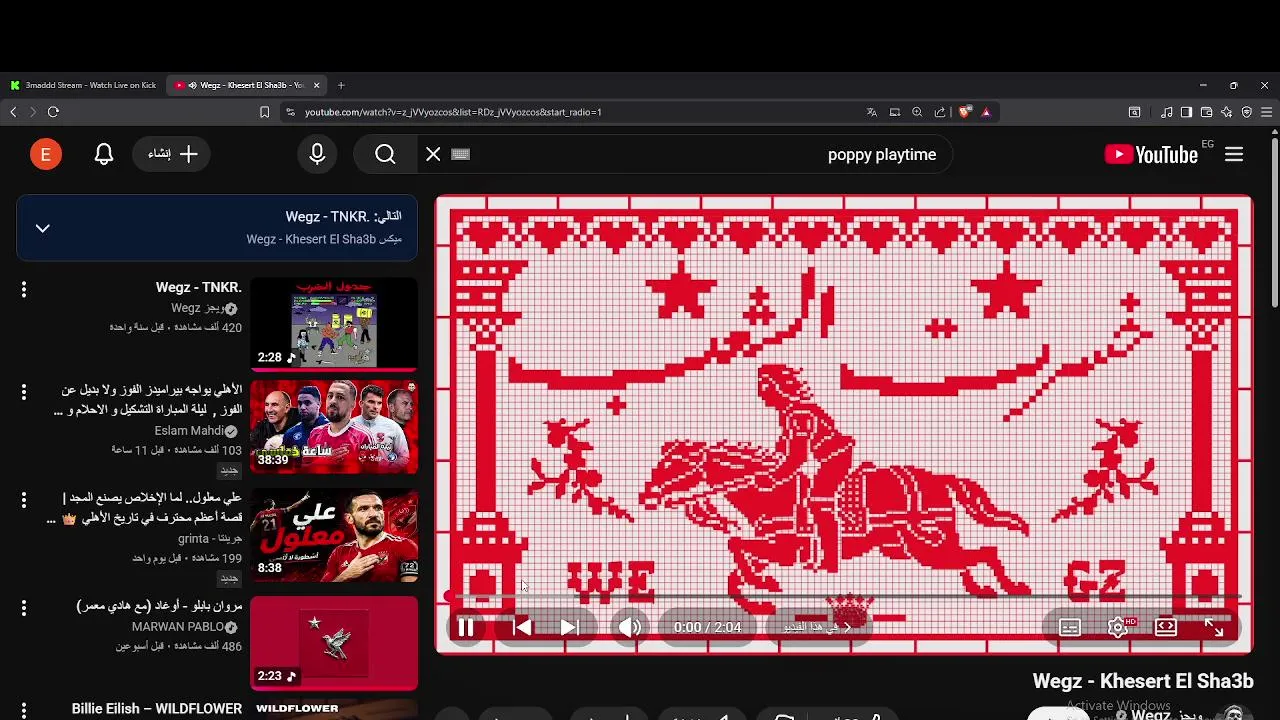Open the Marwan Pablo 2:23 thumbnail
This screenshot has height=720, width=1280.
coord(334,643)
